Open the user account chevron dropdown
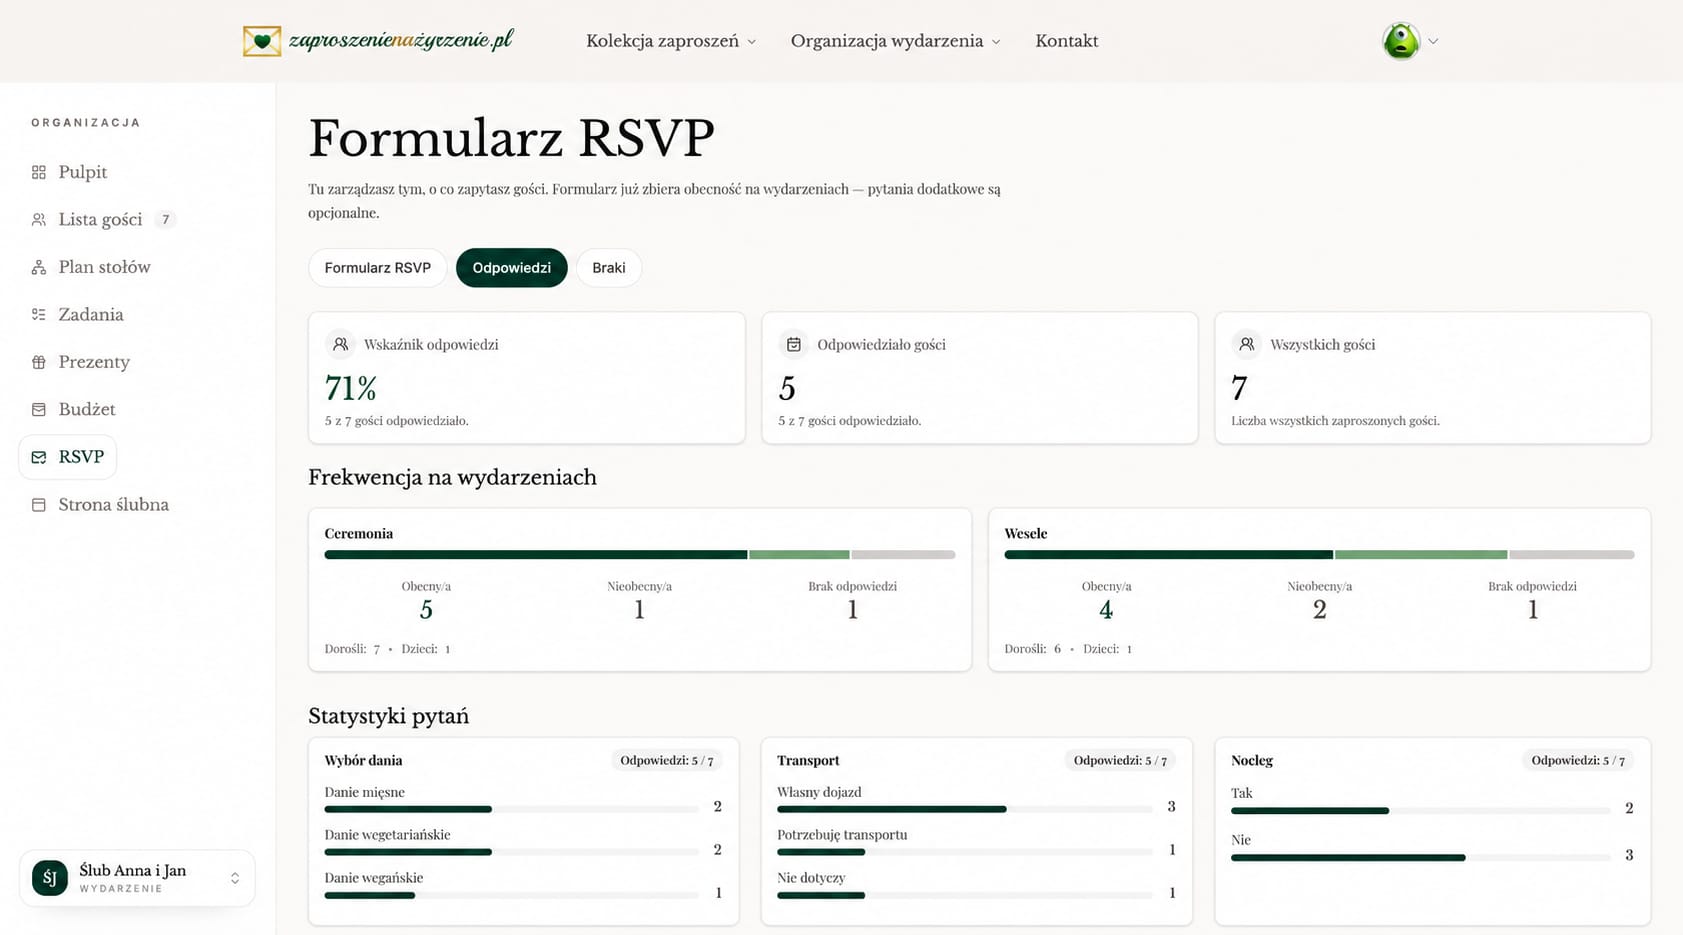1683x935 pixels. click(x=1433, y=41)
